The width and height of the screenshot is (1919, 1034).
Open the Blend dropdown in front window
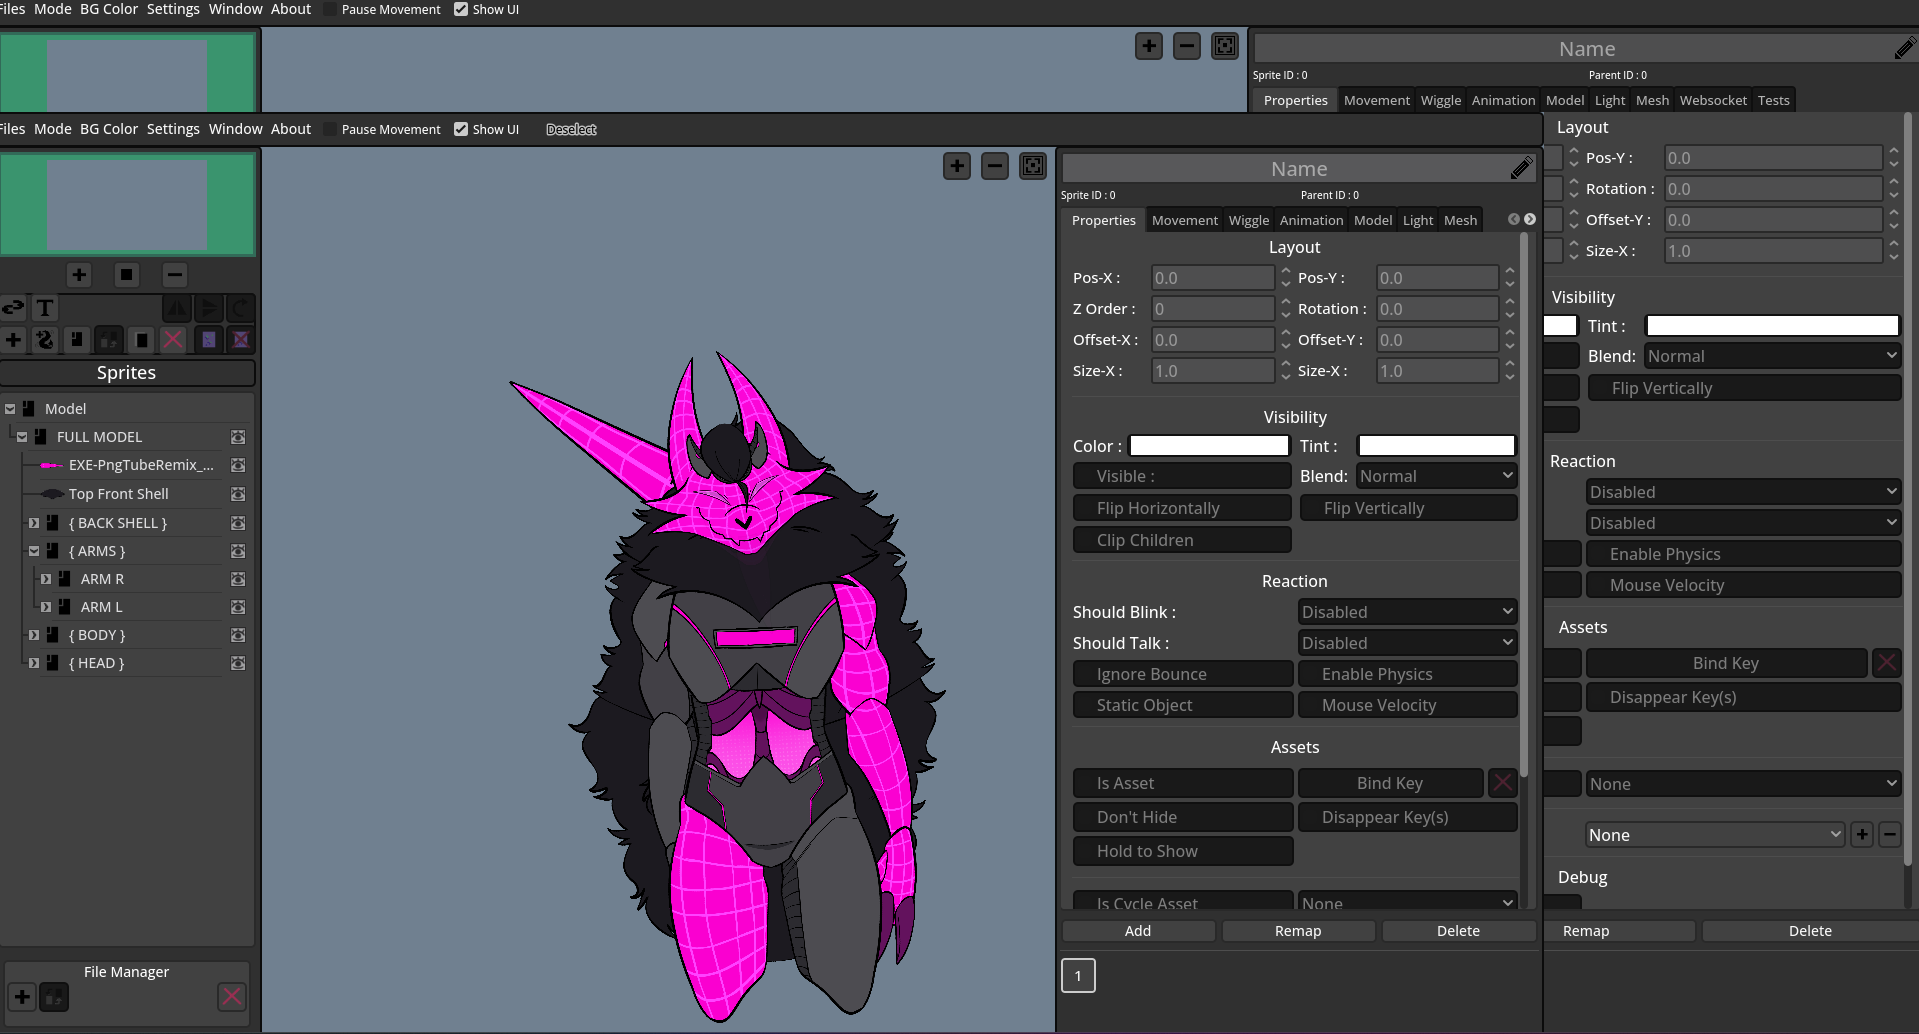(1436, 476)
